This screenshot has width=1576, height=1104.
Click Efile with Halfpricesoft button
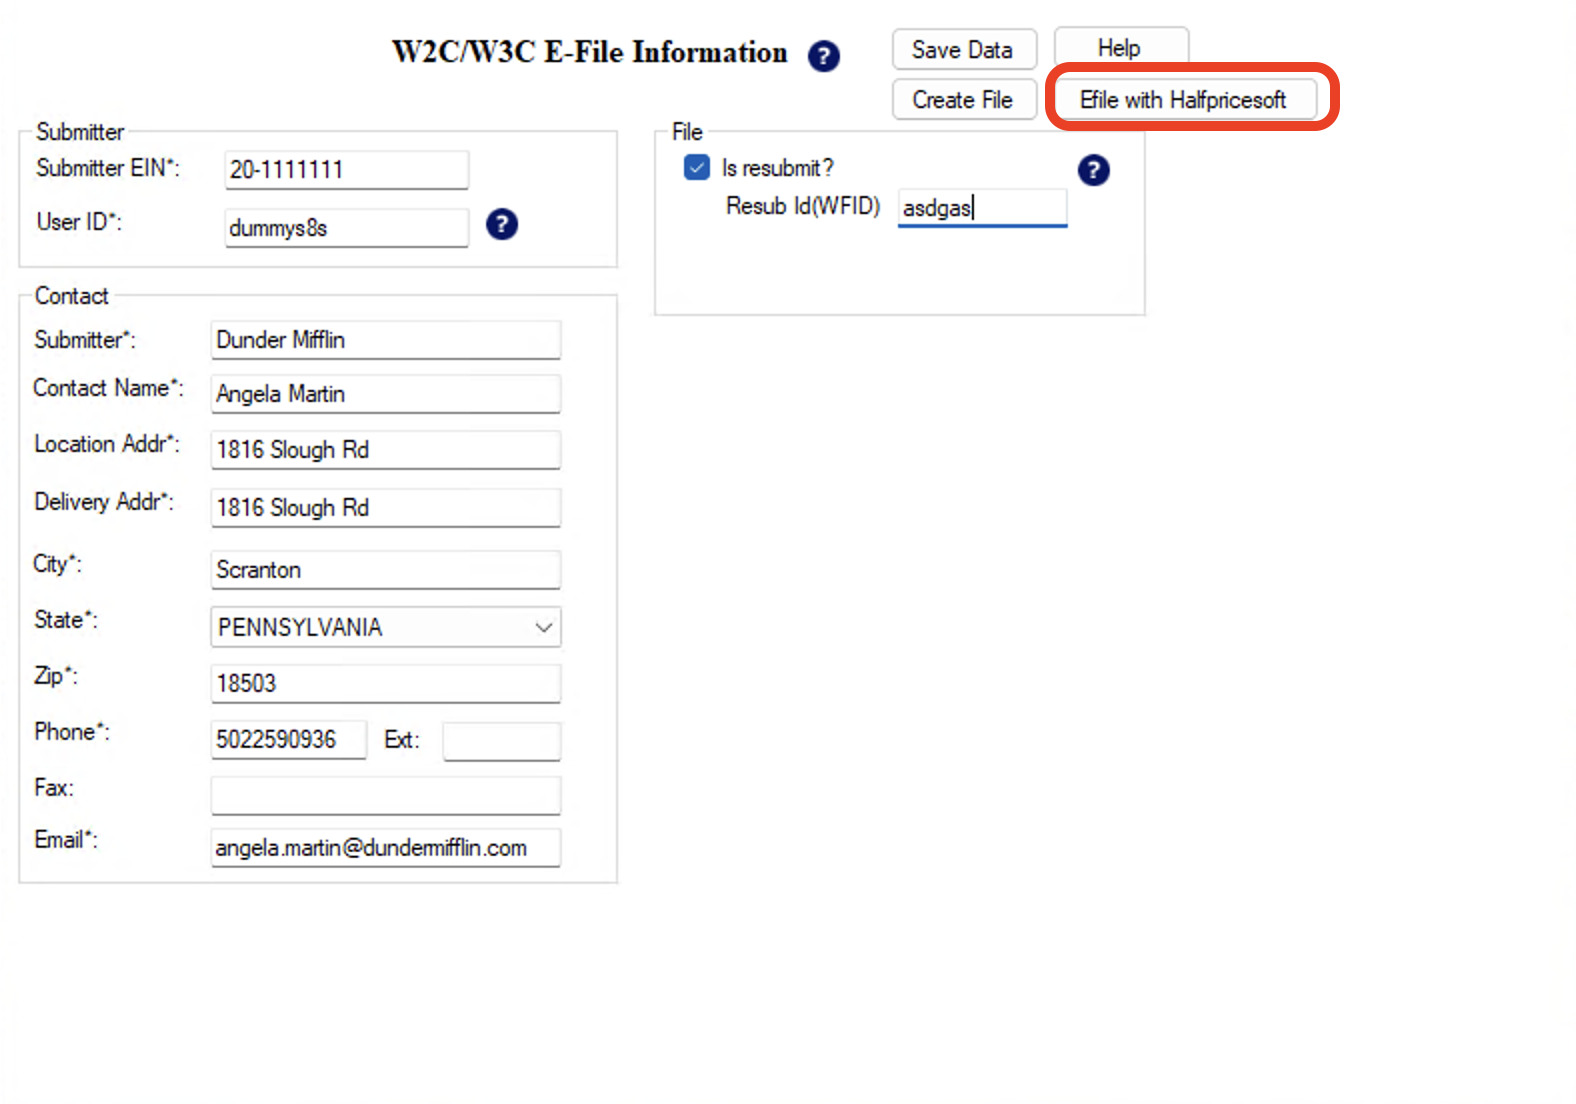[x=1184, y=100]
